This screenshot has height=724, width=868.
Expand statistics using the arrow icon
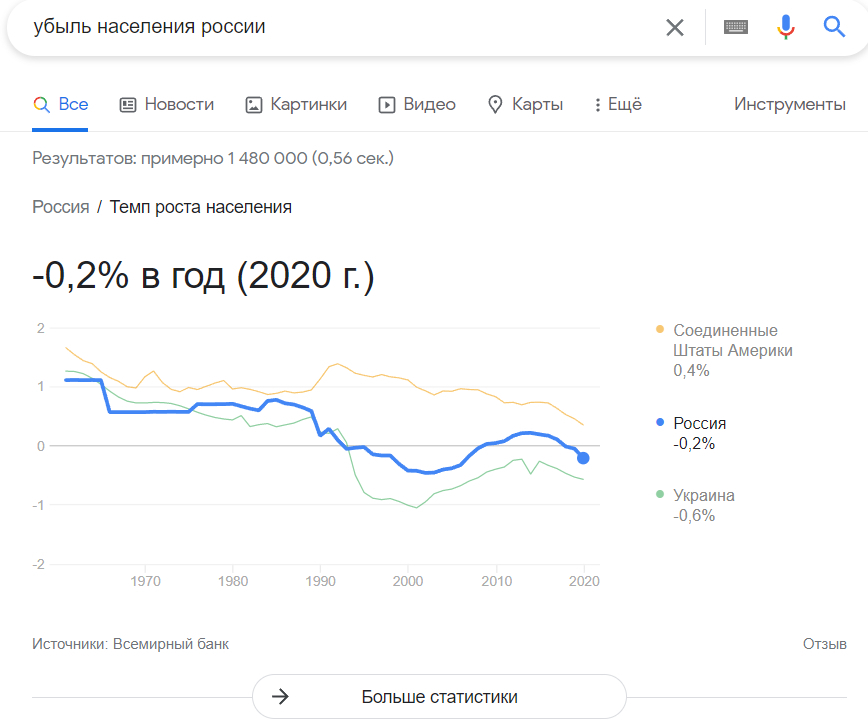(x=281, y=697)
